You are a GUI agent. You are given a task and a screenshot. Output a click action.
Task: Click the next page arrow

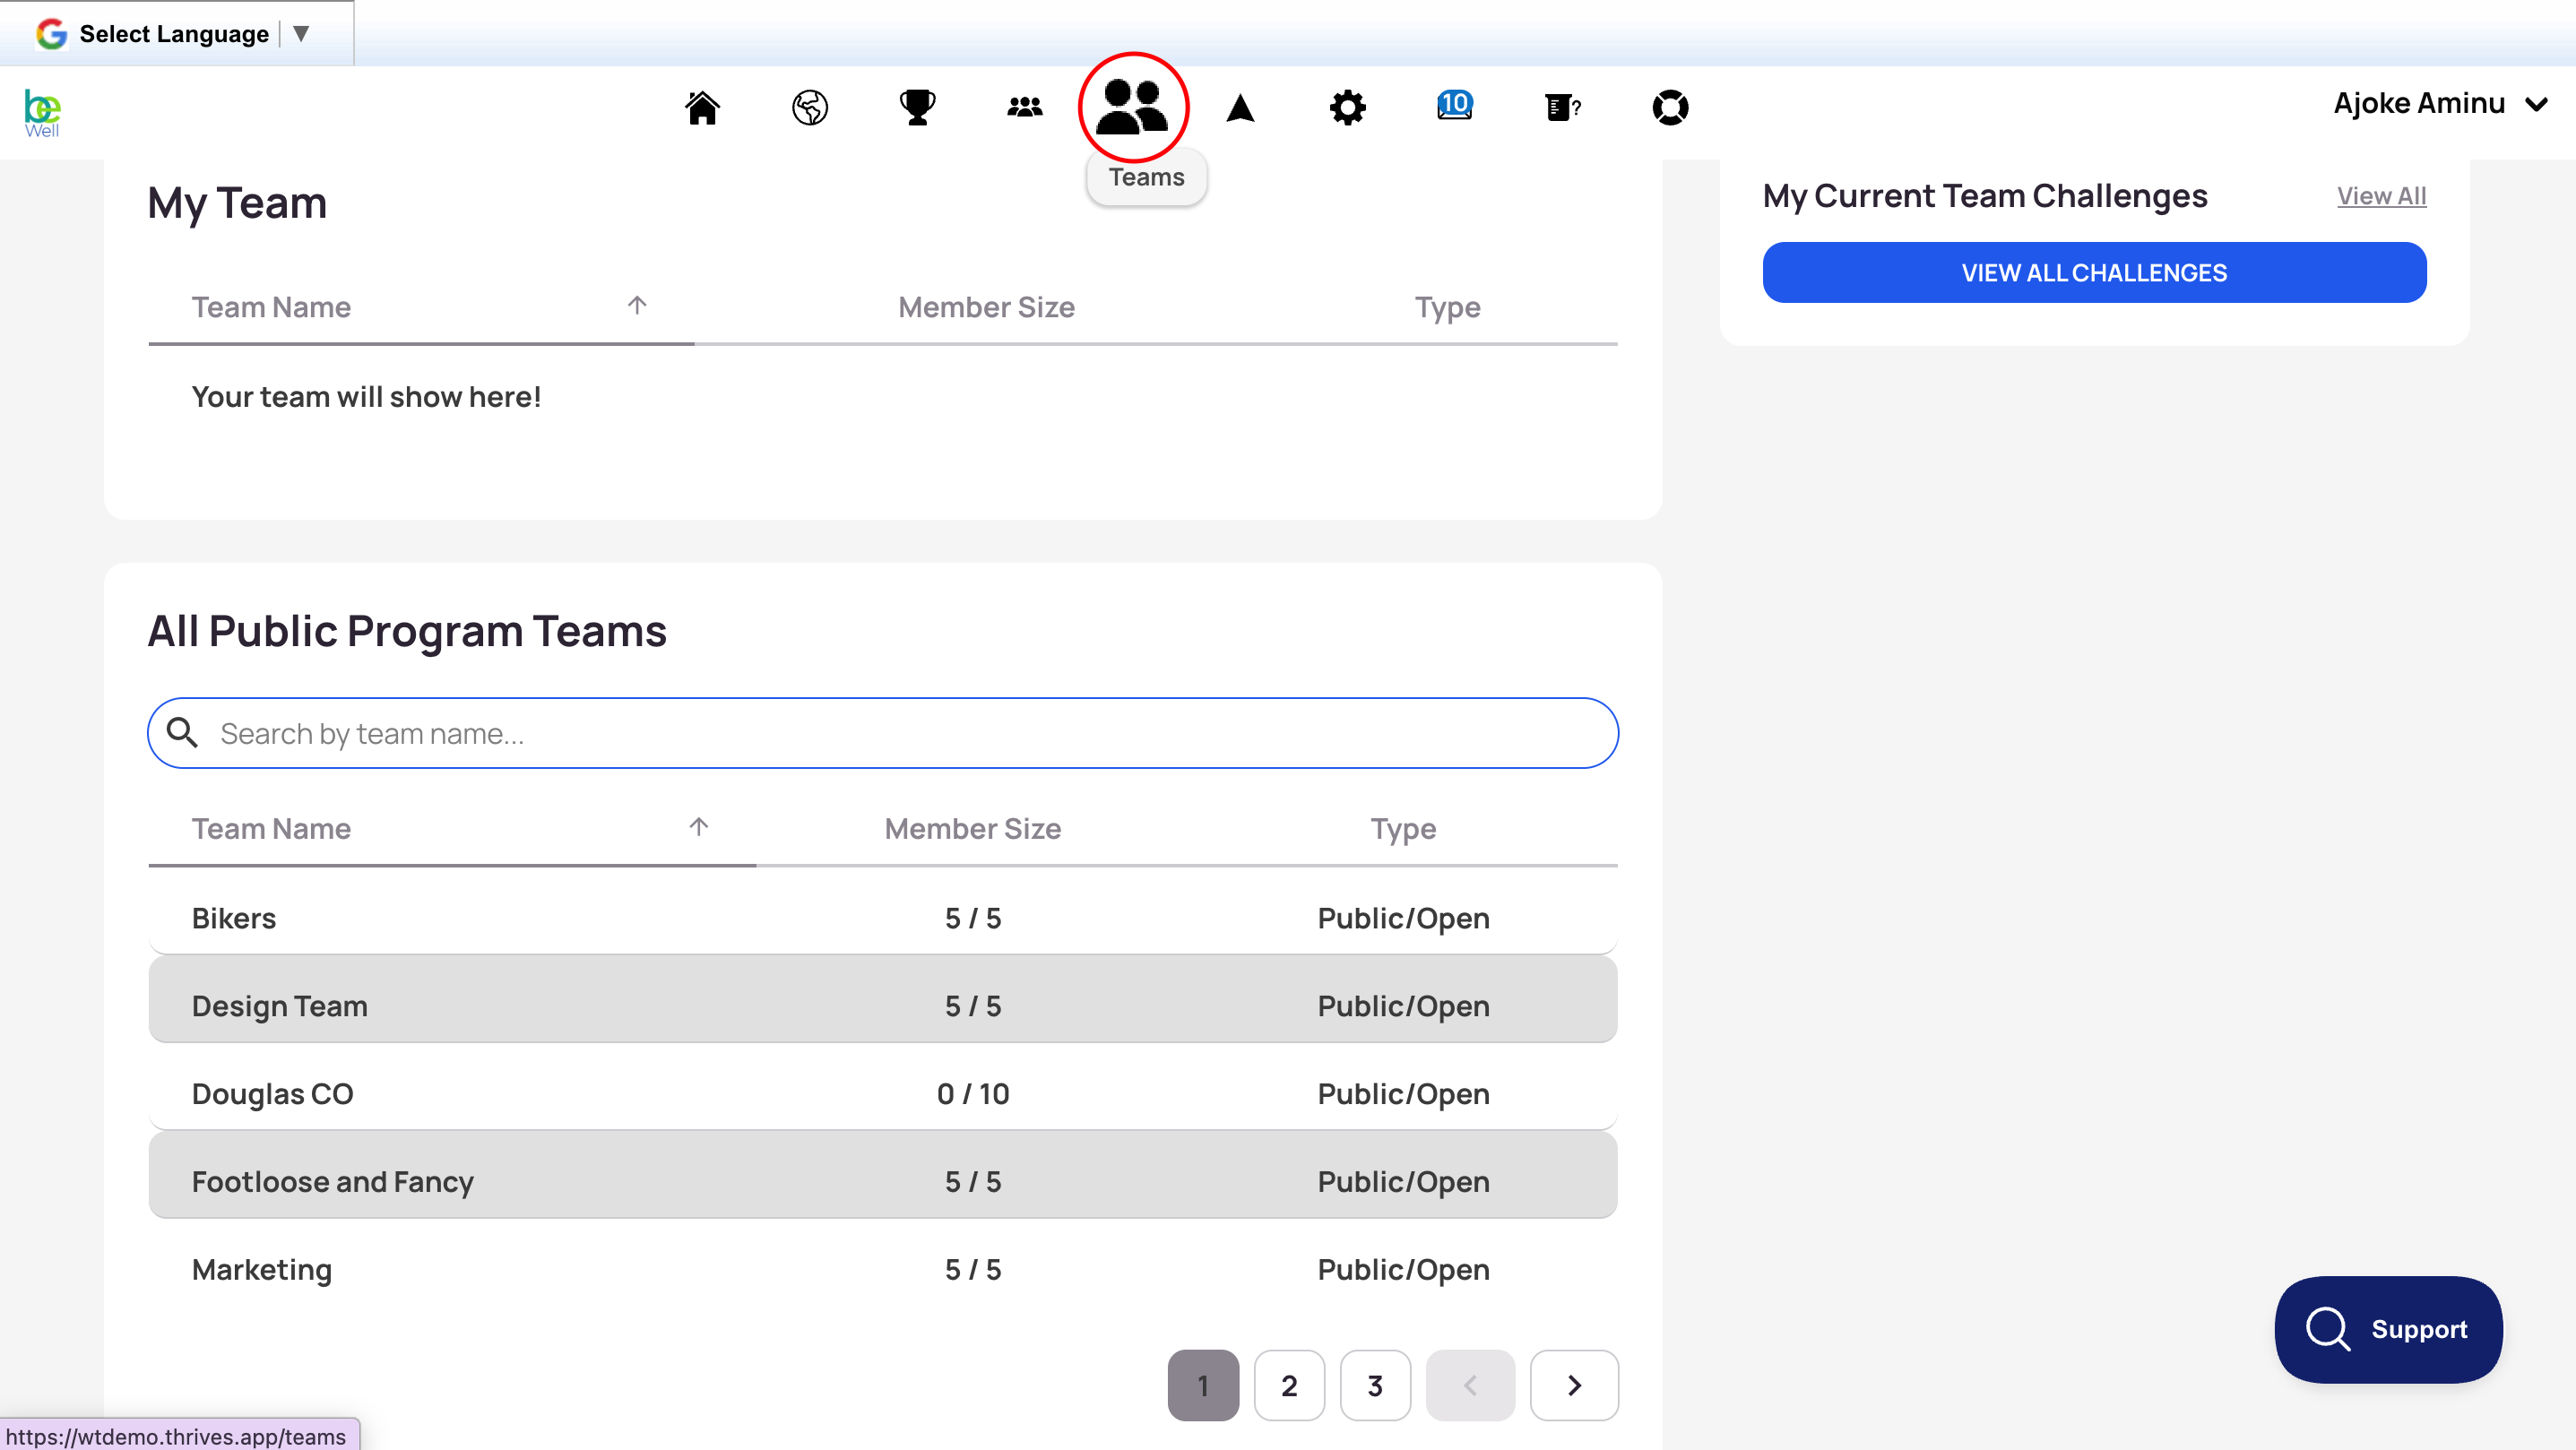tap(1574, 1385)
